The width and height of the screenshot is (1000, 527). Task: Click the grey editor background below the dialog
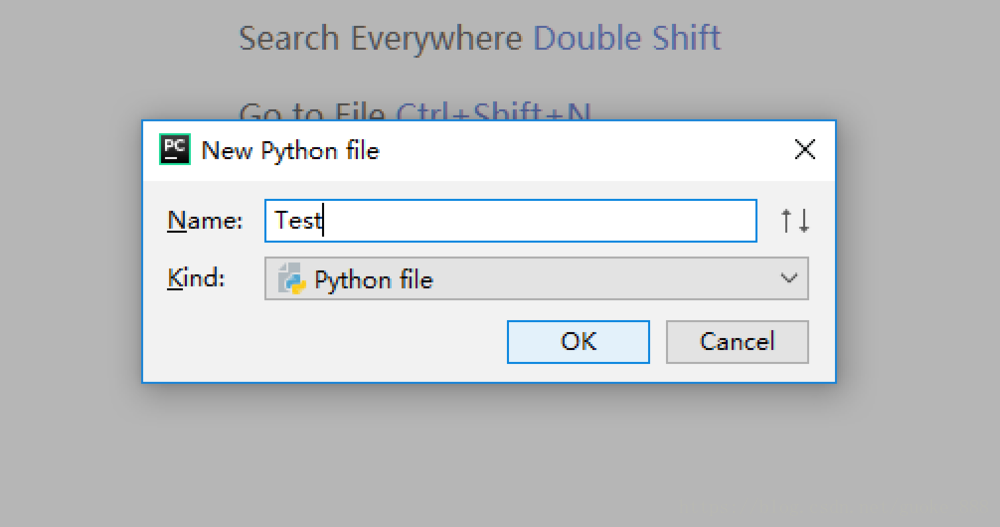coord(489,453)
